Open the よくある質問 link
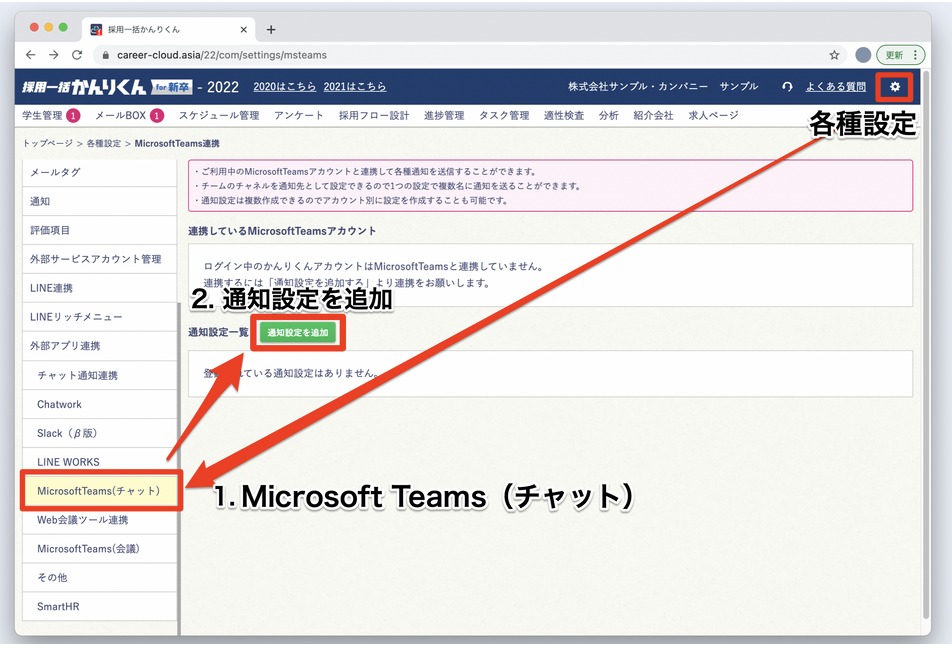This screenshot has width=952, height=648. click(835, 87)
